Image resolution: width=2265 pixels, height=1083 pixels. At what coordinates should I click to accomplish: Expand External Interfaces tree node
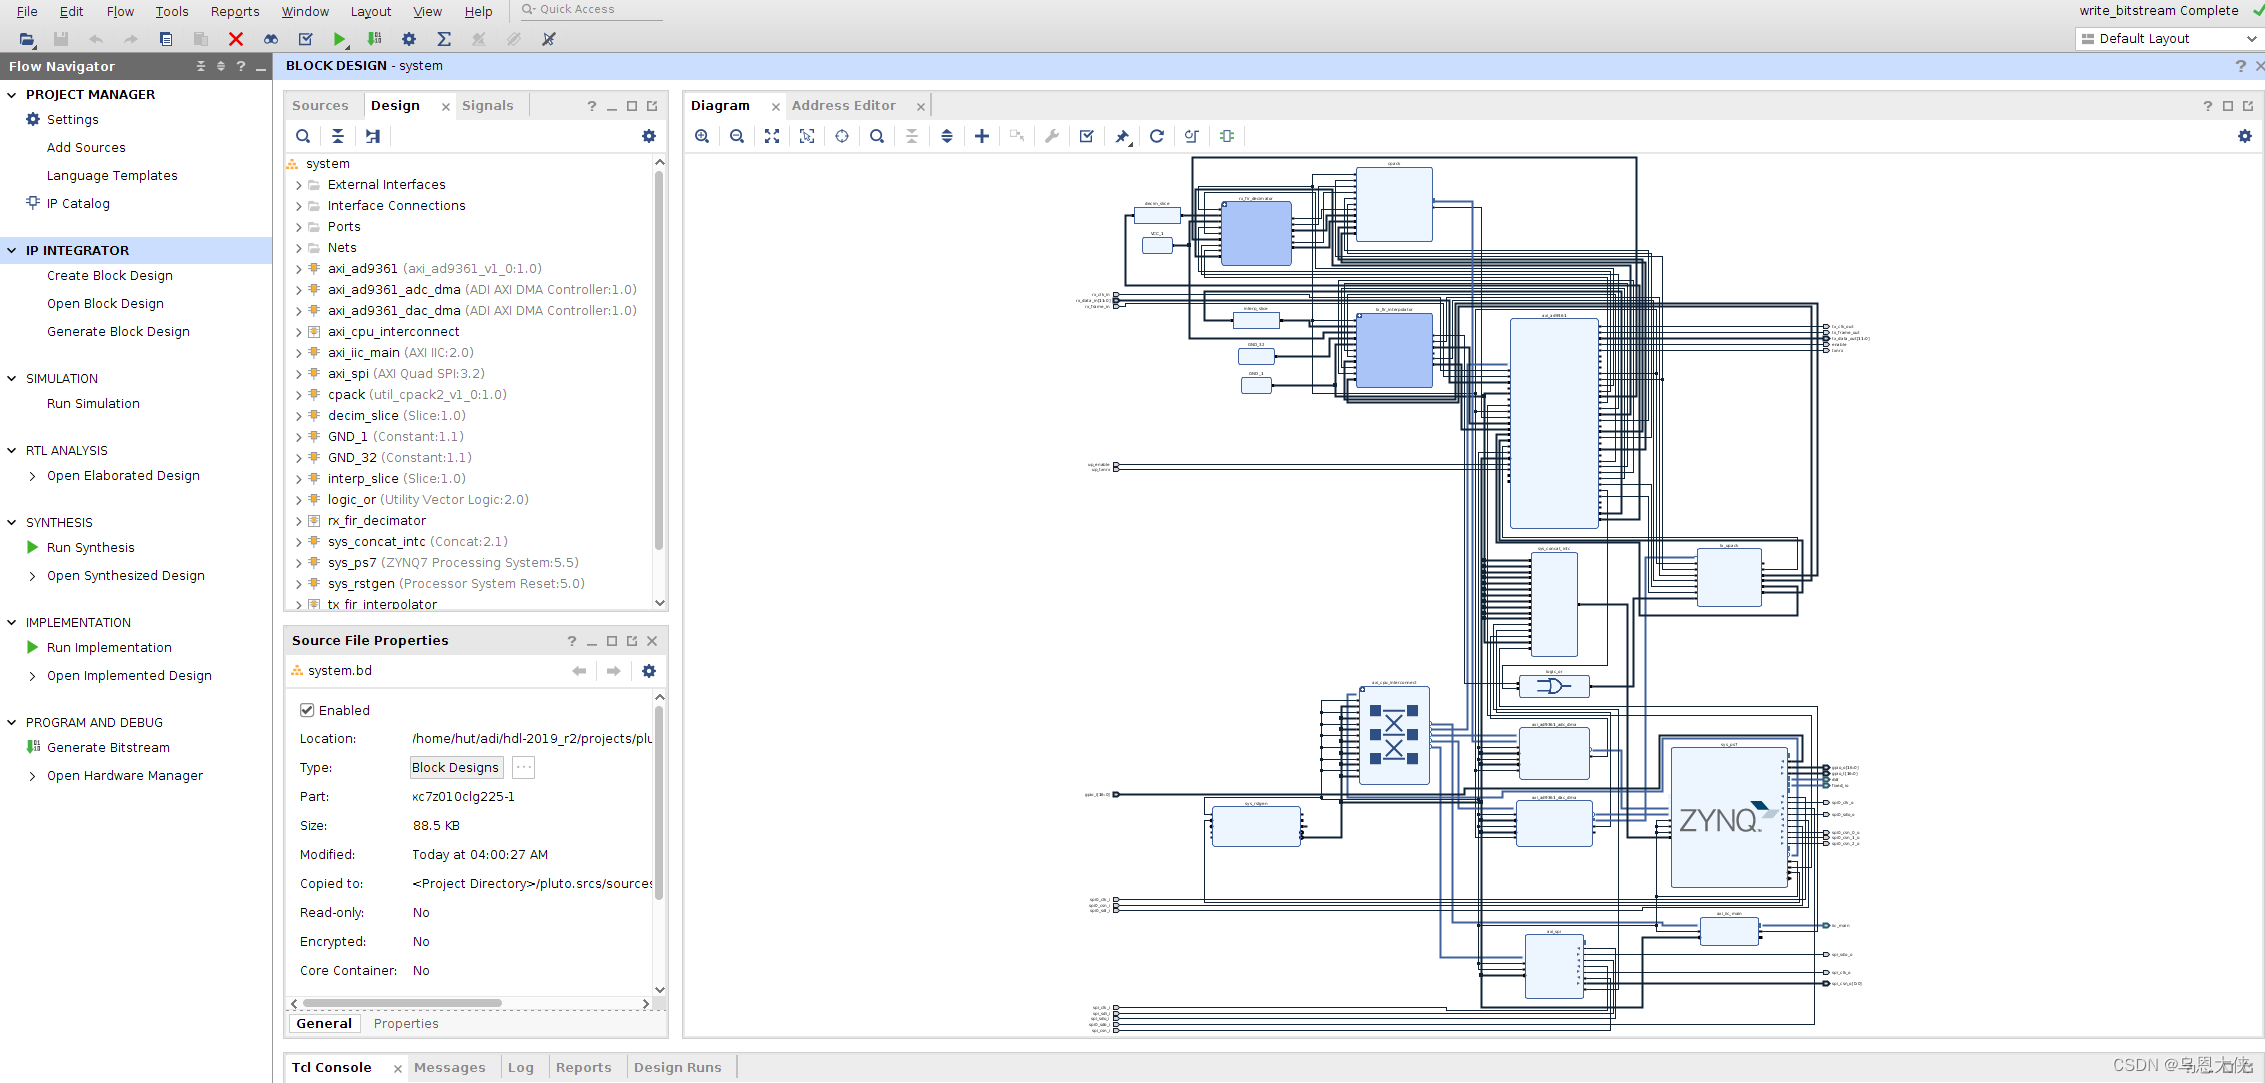click(x=298, y=185)
